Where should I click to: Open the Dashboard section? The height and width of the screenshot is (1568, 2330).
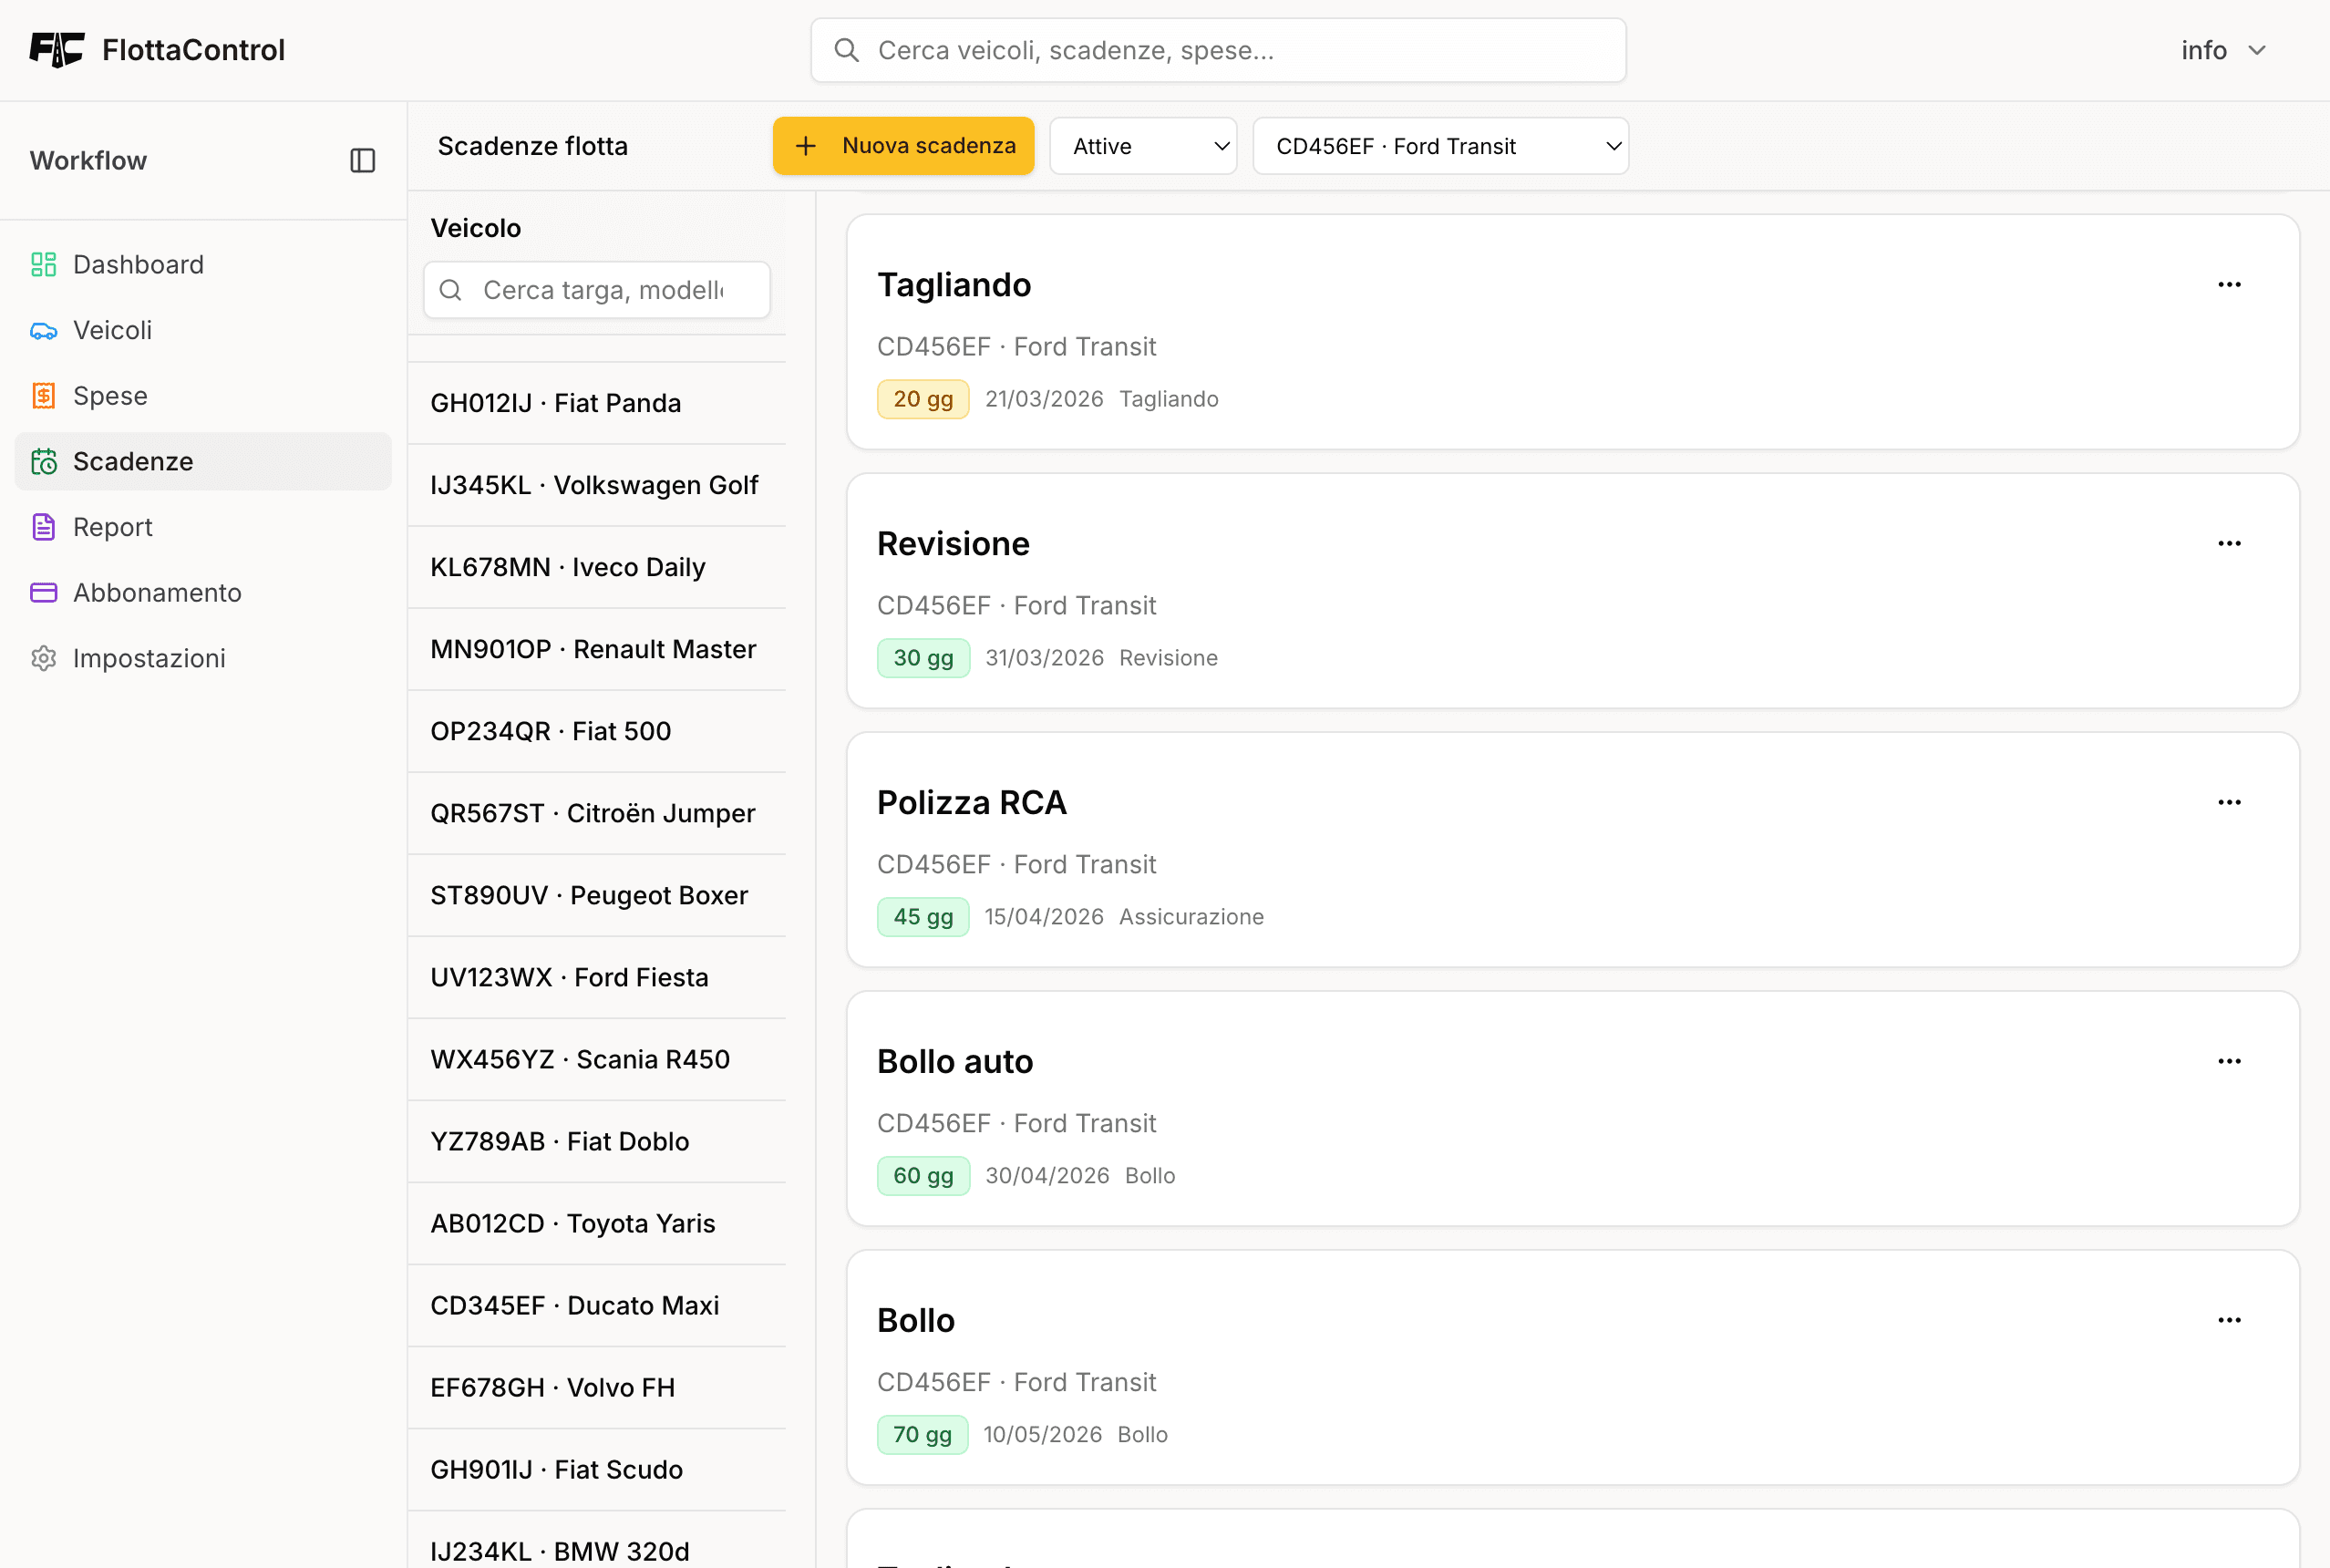(x=138, y=264)
